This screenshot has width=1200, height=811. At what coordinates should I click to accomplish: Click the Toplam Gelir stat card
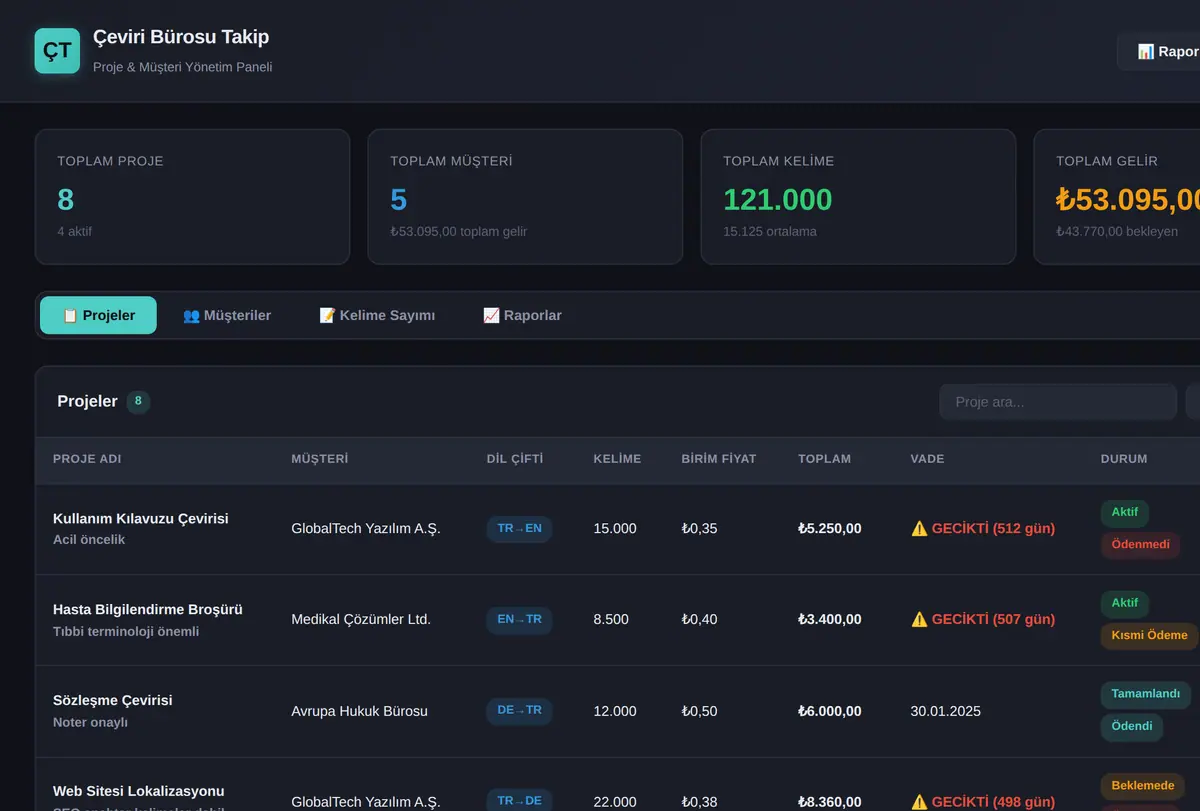[x=1117, y=197]
